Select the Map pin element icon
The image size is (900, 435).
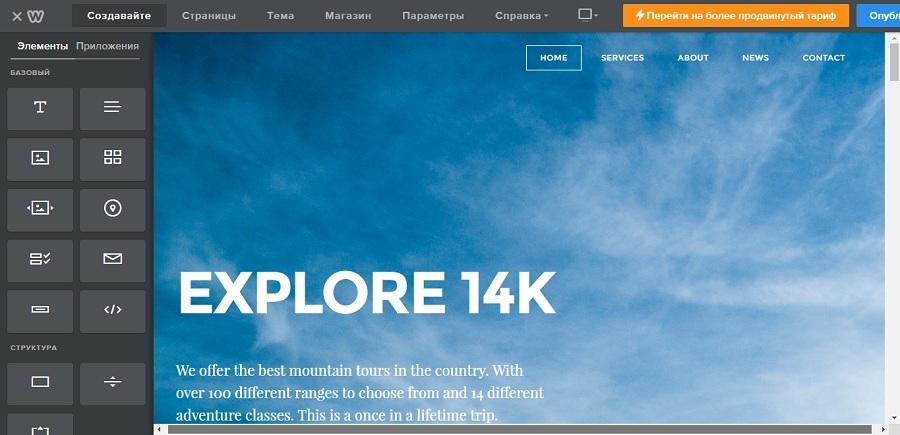pos(112,210)
